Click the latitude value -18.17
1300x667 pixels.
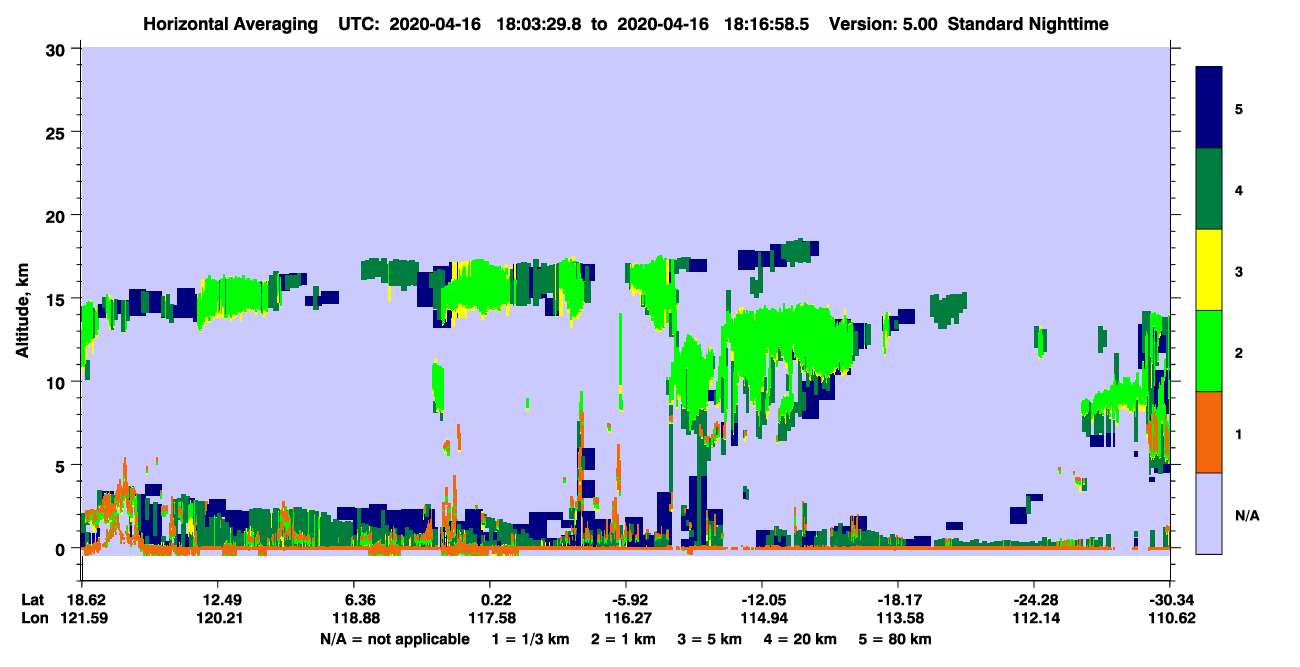(898, 600)
